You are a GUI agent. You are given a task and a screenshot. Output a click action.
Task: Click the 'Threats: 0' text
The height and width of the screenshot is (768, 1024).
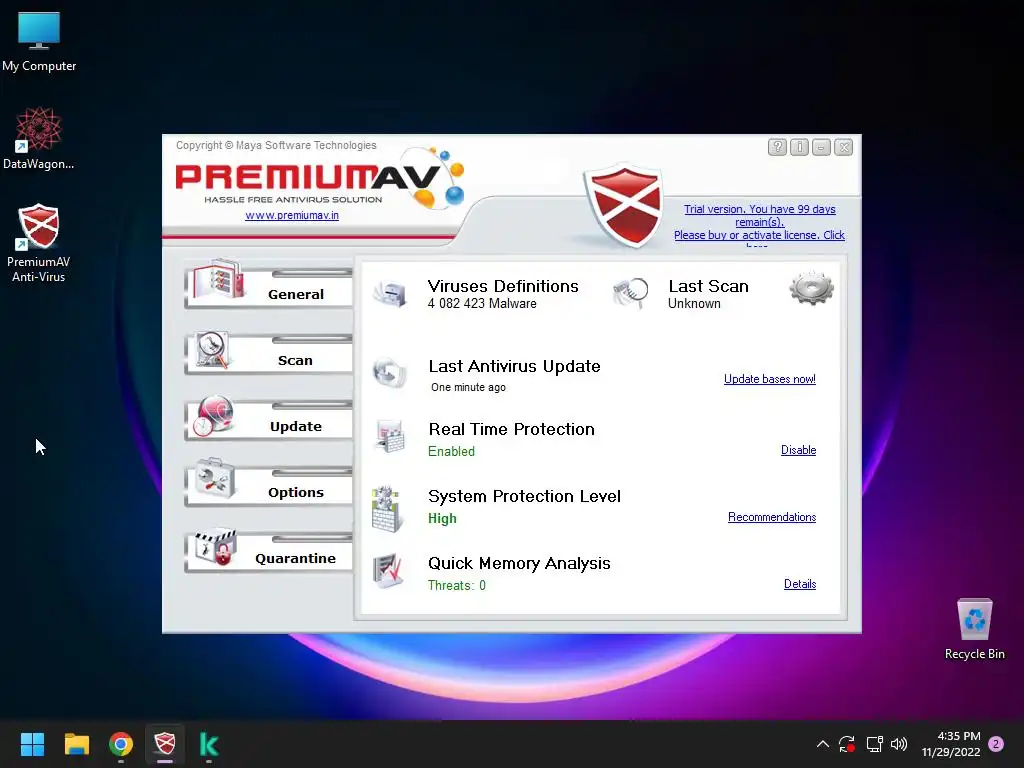coord(456,585)
